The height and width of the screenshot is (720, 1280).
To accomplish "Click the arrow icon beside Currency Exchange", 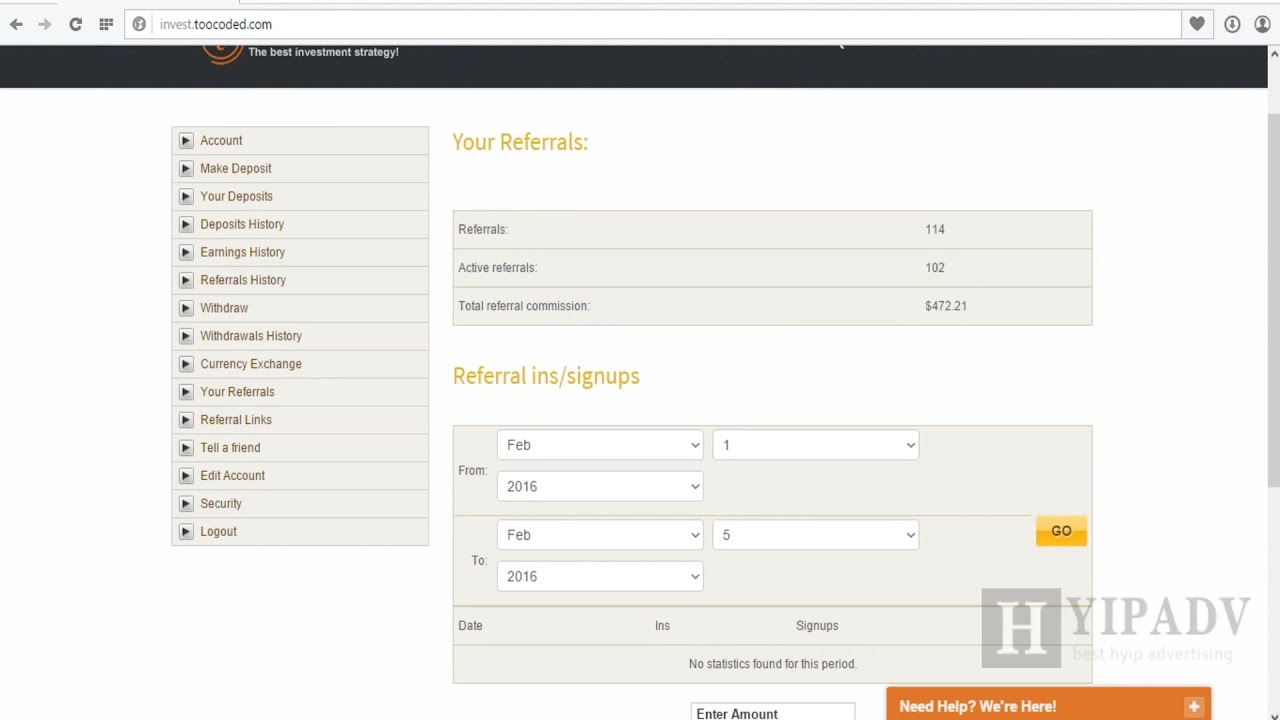I will [x=186, y=365].
